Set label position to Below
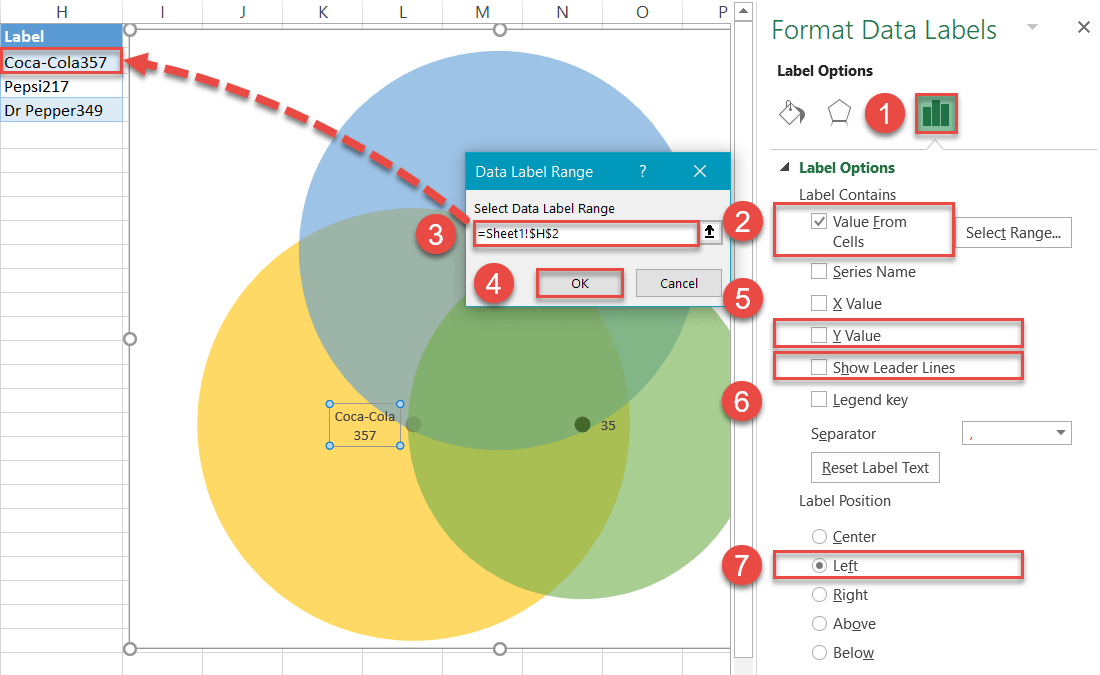The image size is (1100, 675). 819,652
